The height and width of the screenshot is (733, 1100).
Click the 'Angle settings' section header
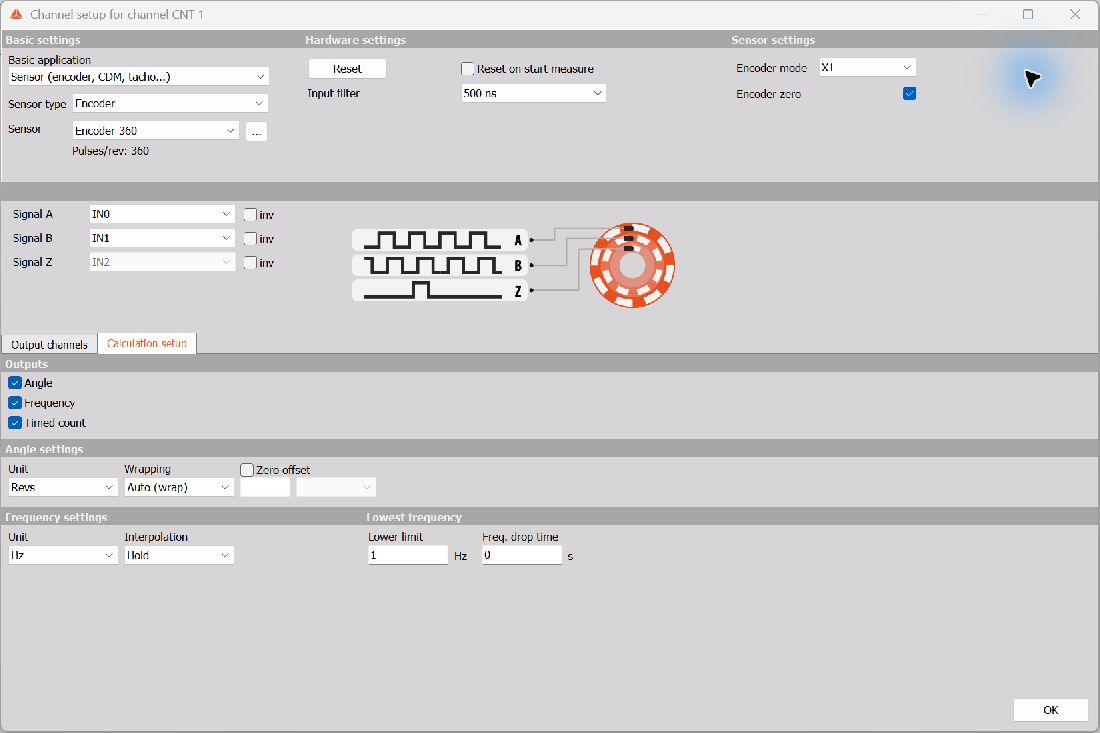[44, 449]
